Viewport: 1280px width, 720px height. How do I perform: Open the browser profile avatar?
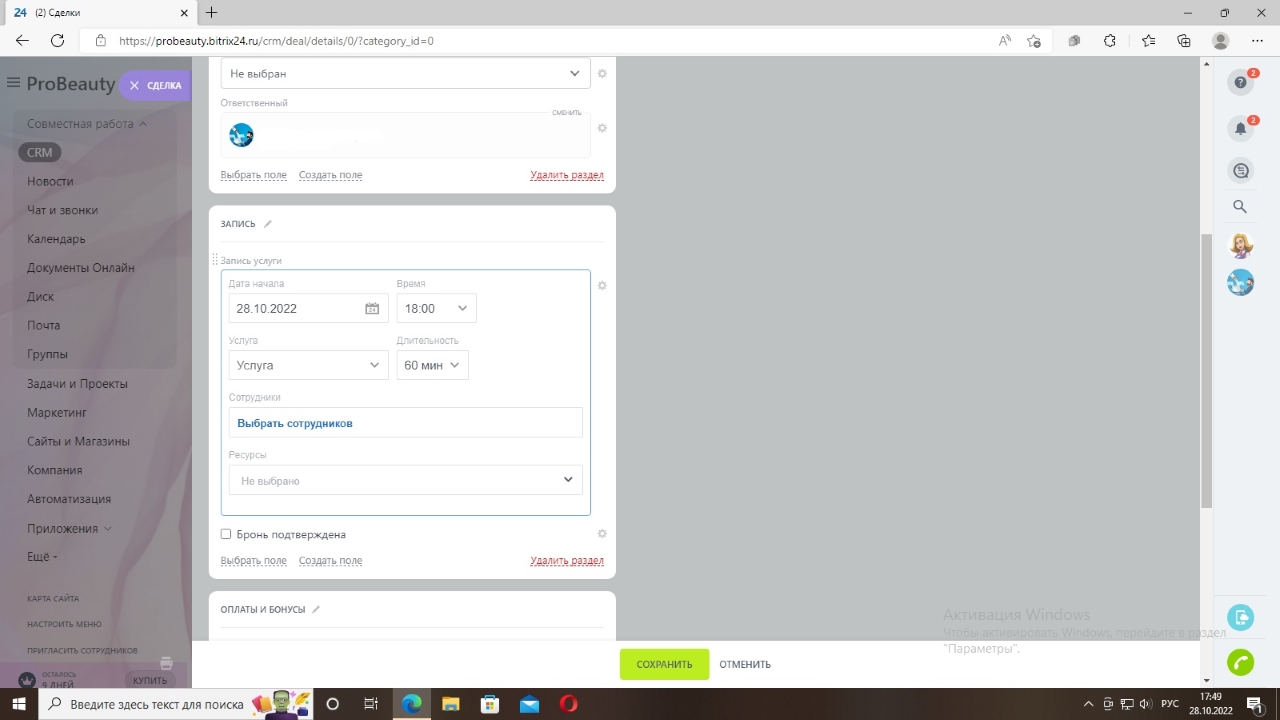click(x=1220, y=41)
